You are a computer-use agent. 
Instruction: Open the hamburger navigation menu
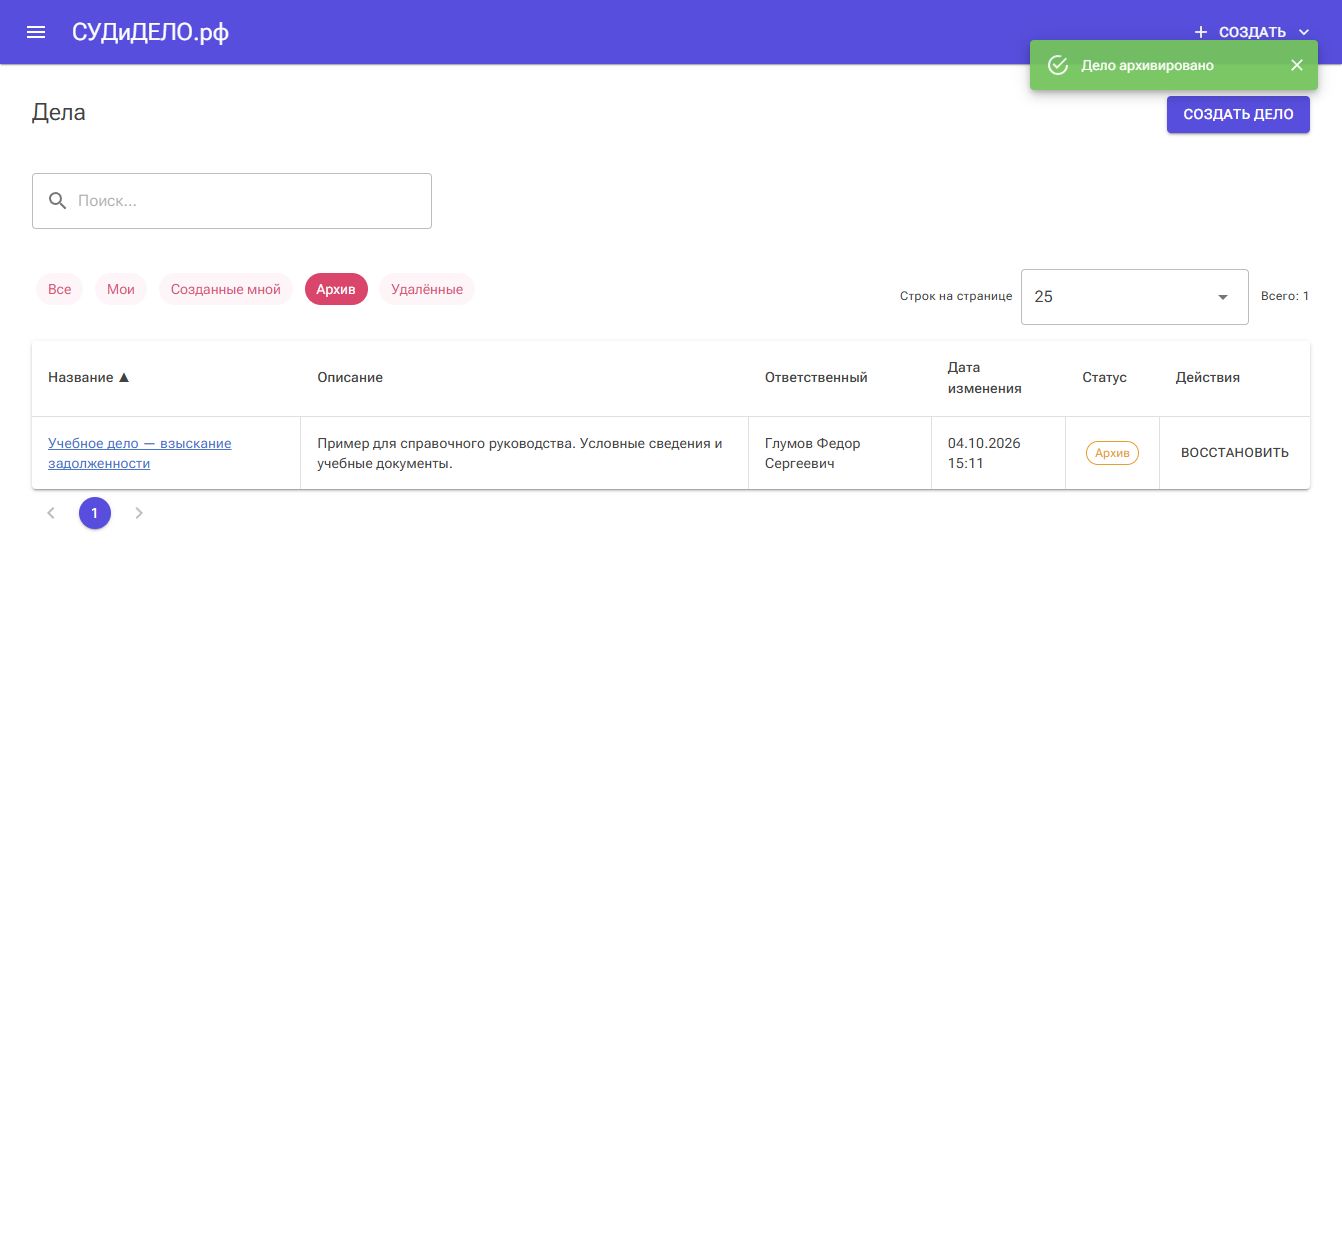point(36,32)
